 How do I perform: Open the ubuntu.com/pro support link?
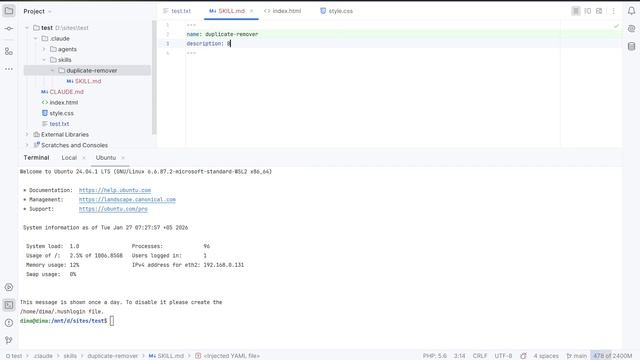coord(113,209)
